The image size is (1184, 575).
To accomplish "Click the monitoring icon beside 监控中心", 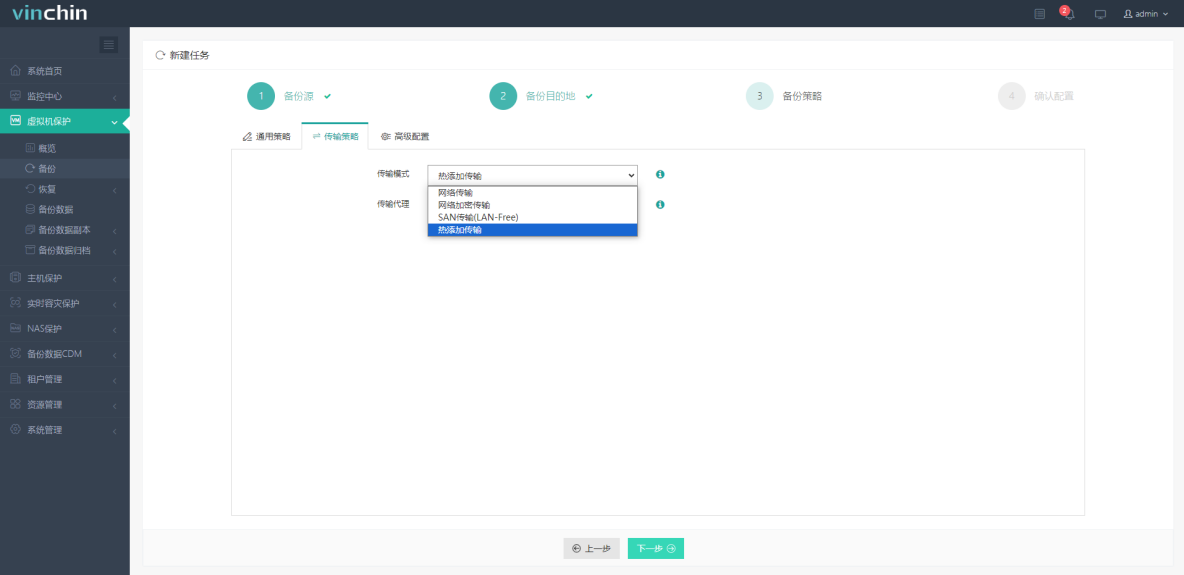I will pos(15,96).
